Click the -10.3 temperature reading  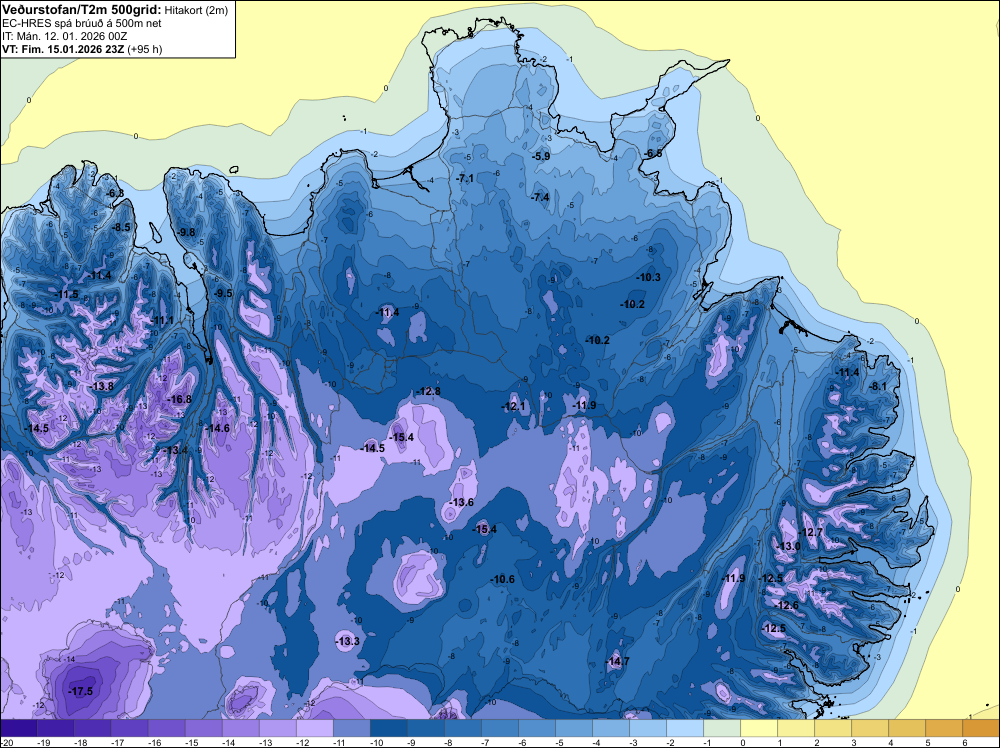(649, 277)
